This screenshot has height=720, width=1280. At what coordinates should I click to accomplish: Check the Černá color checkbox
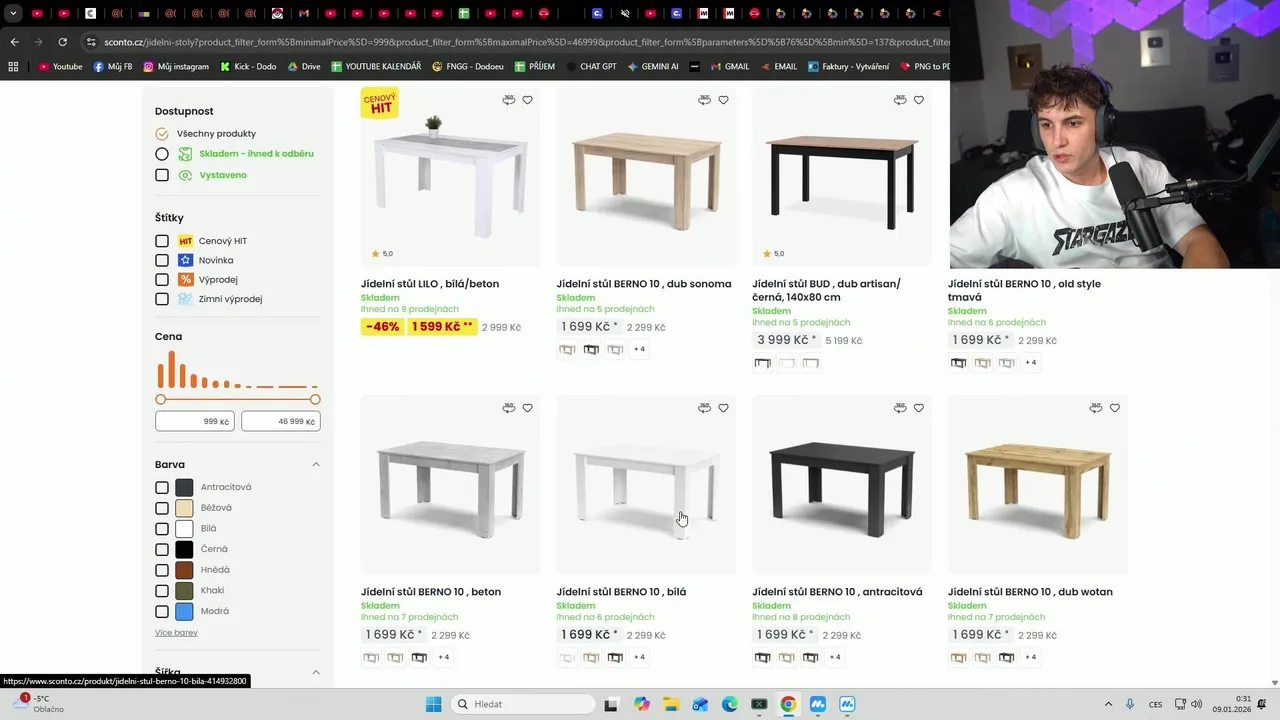pos(162,549)
